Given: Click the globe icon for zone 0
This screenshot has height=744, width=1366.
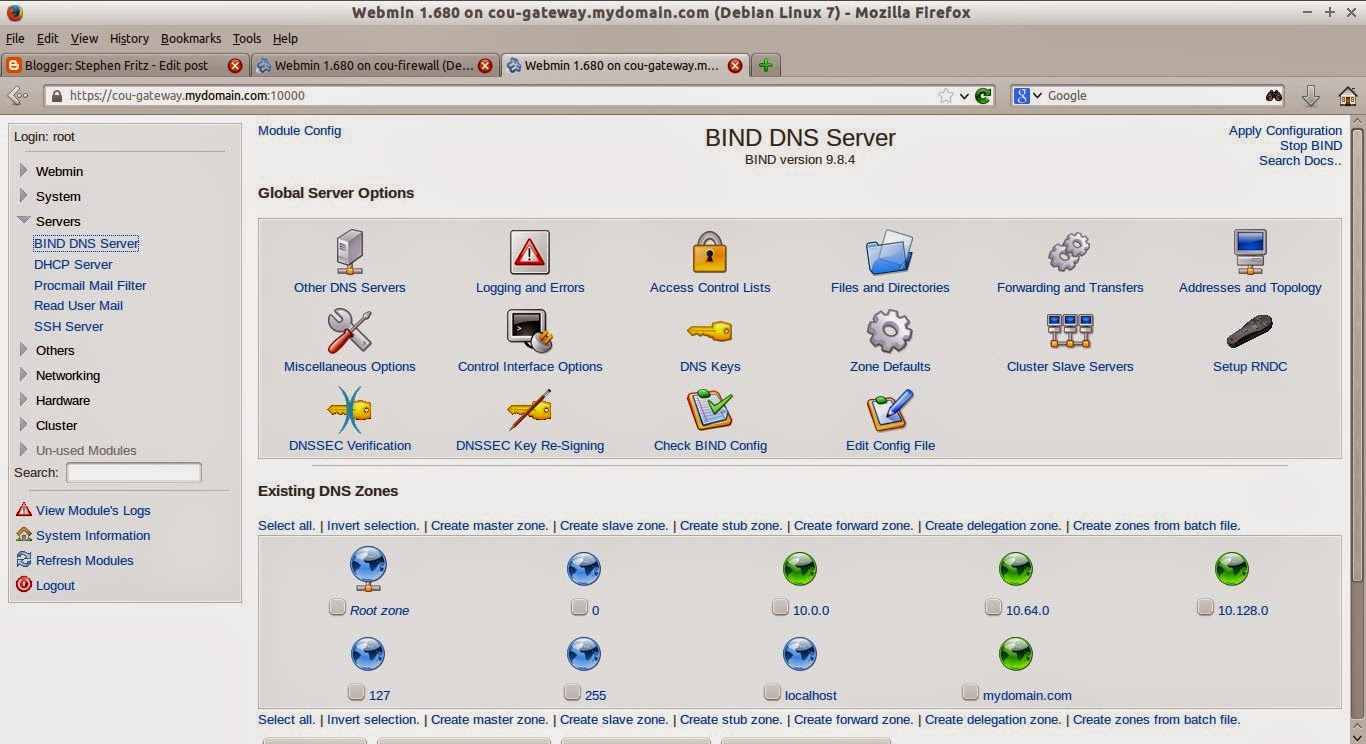Looking at the screenshot, I should click(x=584, y=569).
